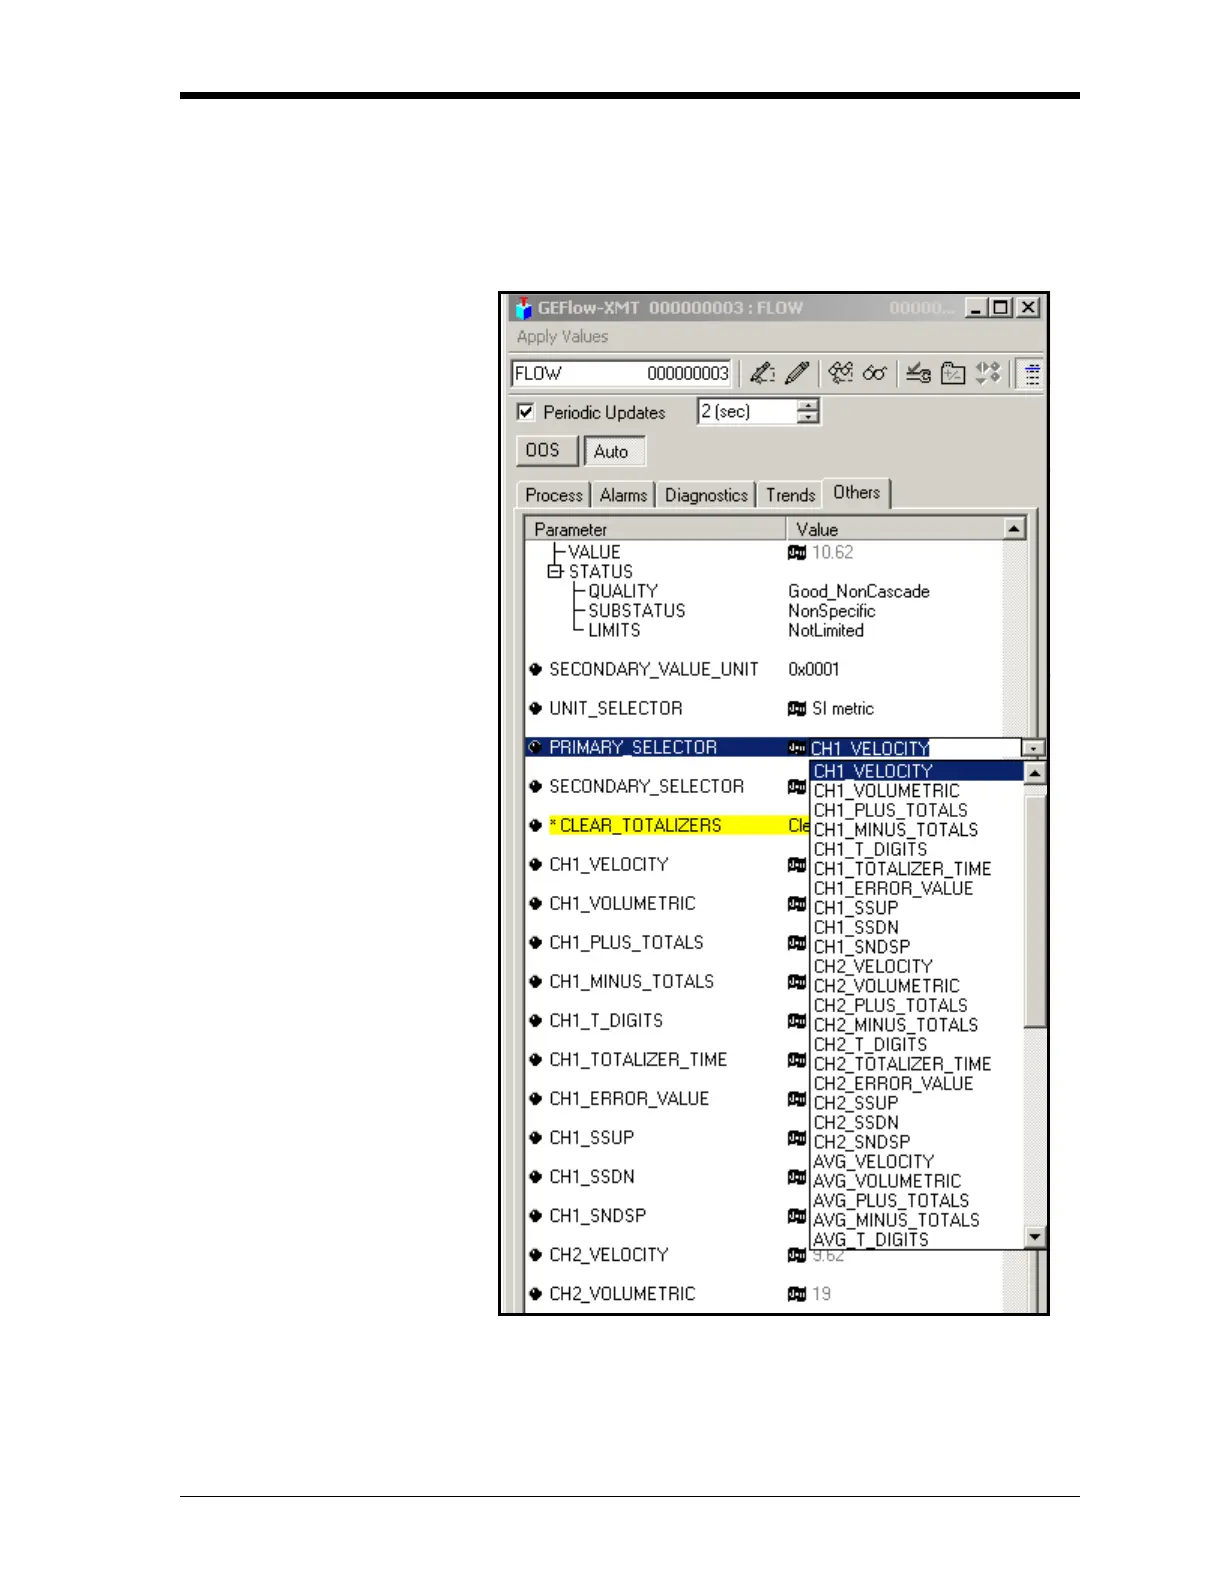This screenshot has height=1584, width=1224.
Task: Choose AVG_MINUS_TOTALS from the dropdown list
Action: (x=896, y=1221)
